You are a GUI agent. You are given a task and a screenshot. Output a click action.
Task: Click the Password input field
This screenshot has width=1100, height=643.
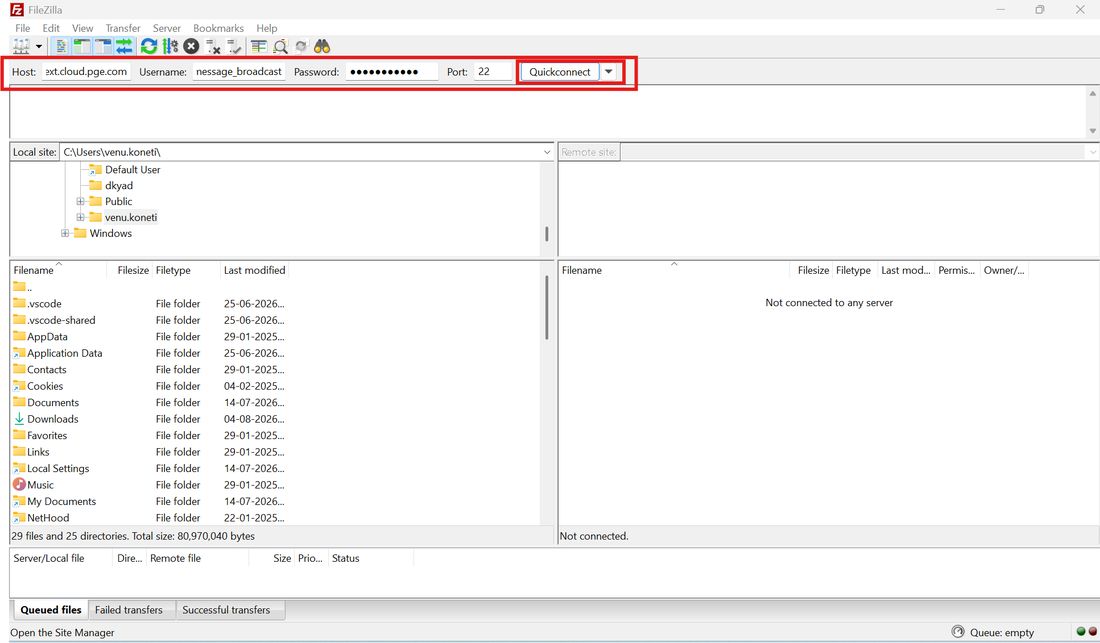click(391, 72)
